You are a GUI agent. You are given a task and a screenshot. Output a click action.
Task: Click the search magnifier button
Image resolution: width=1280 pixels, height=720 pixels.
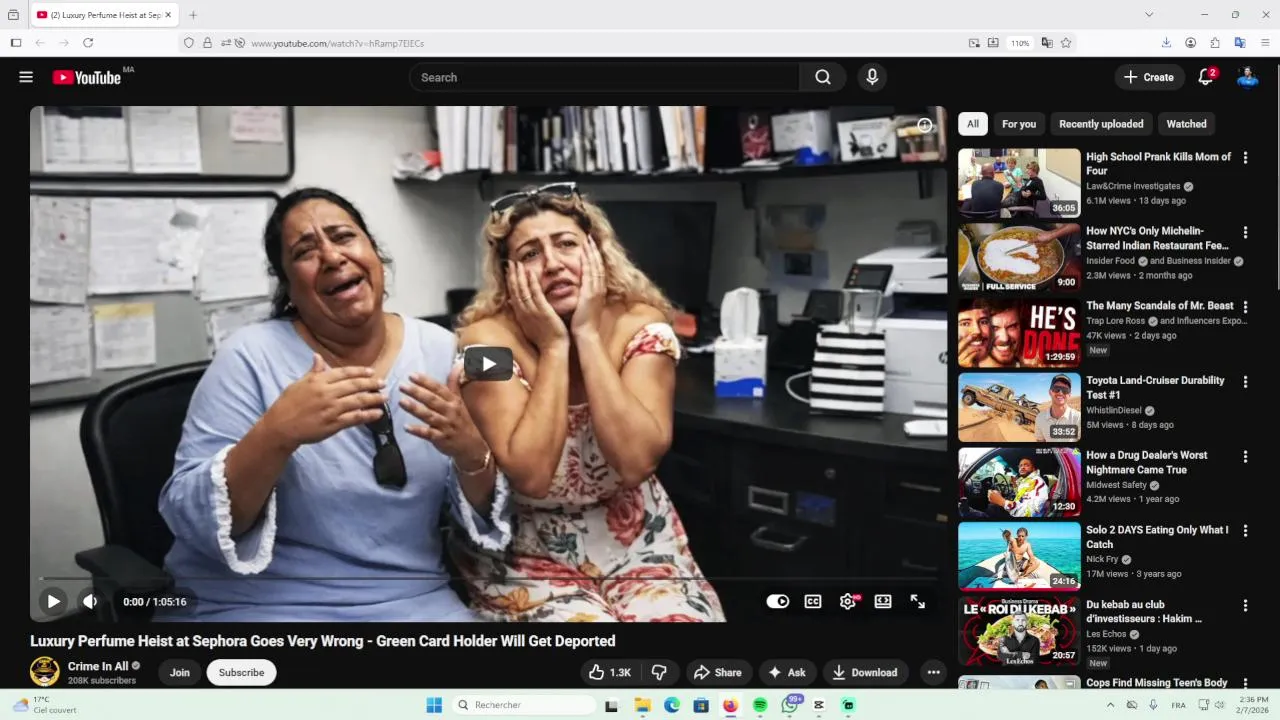[823, 77]
